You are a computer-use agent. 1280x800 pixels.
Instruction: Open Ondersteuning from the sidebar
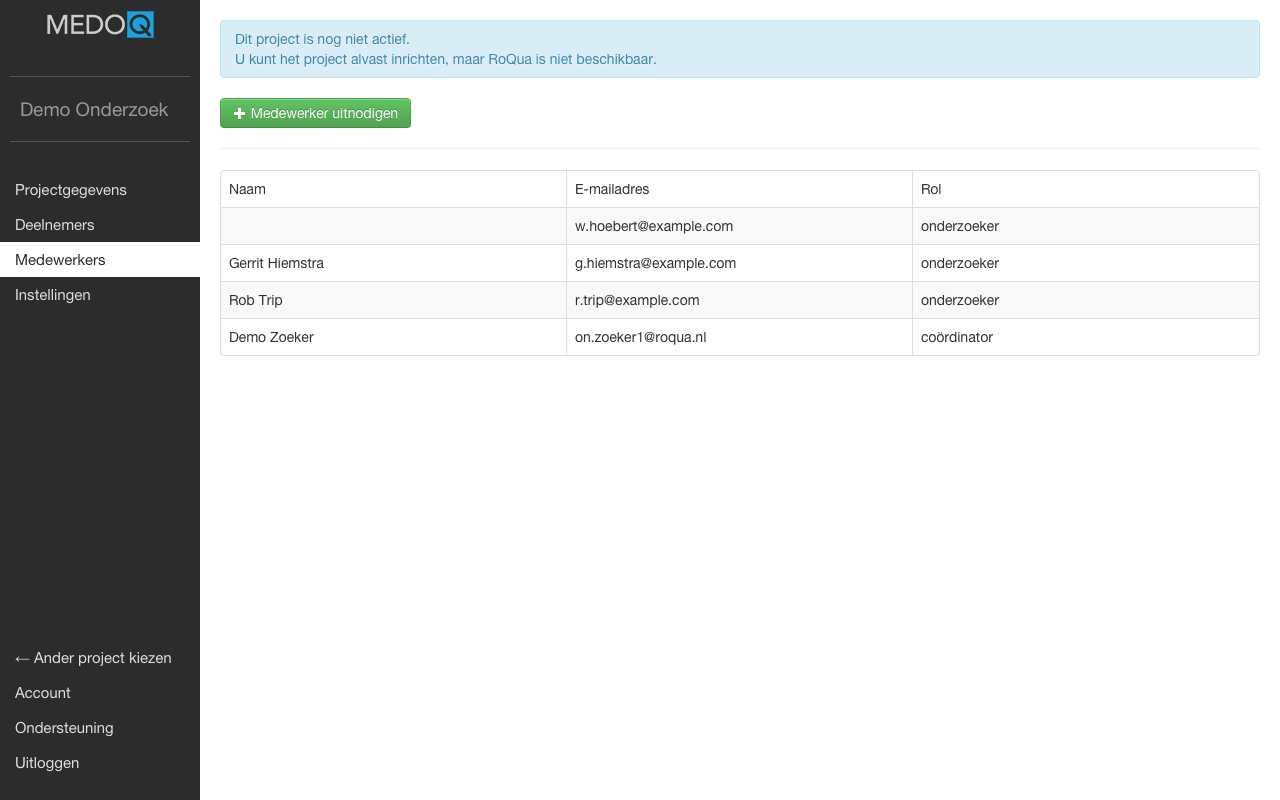click(64, 728)
